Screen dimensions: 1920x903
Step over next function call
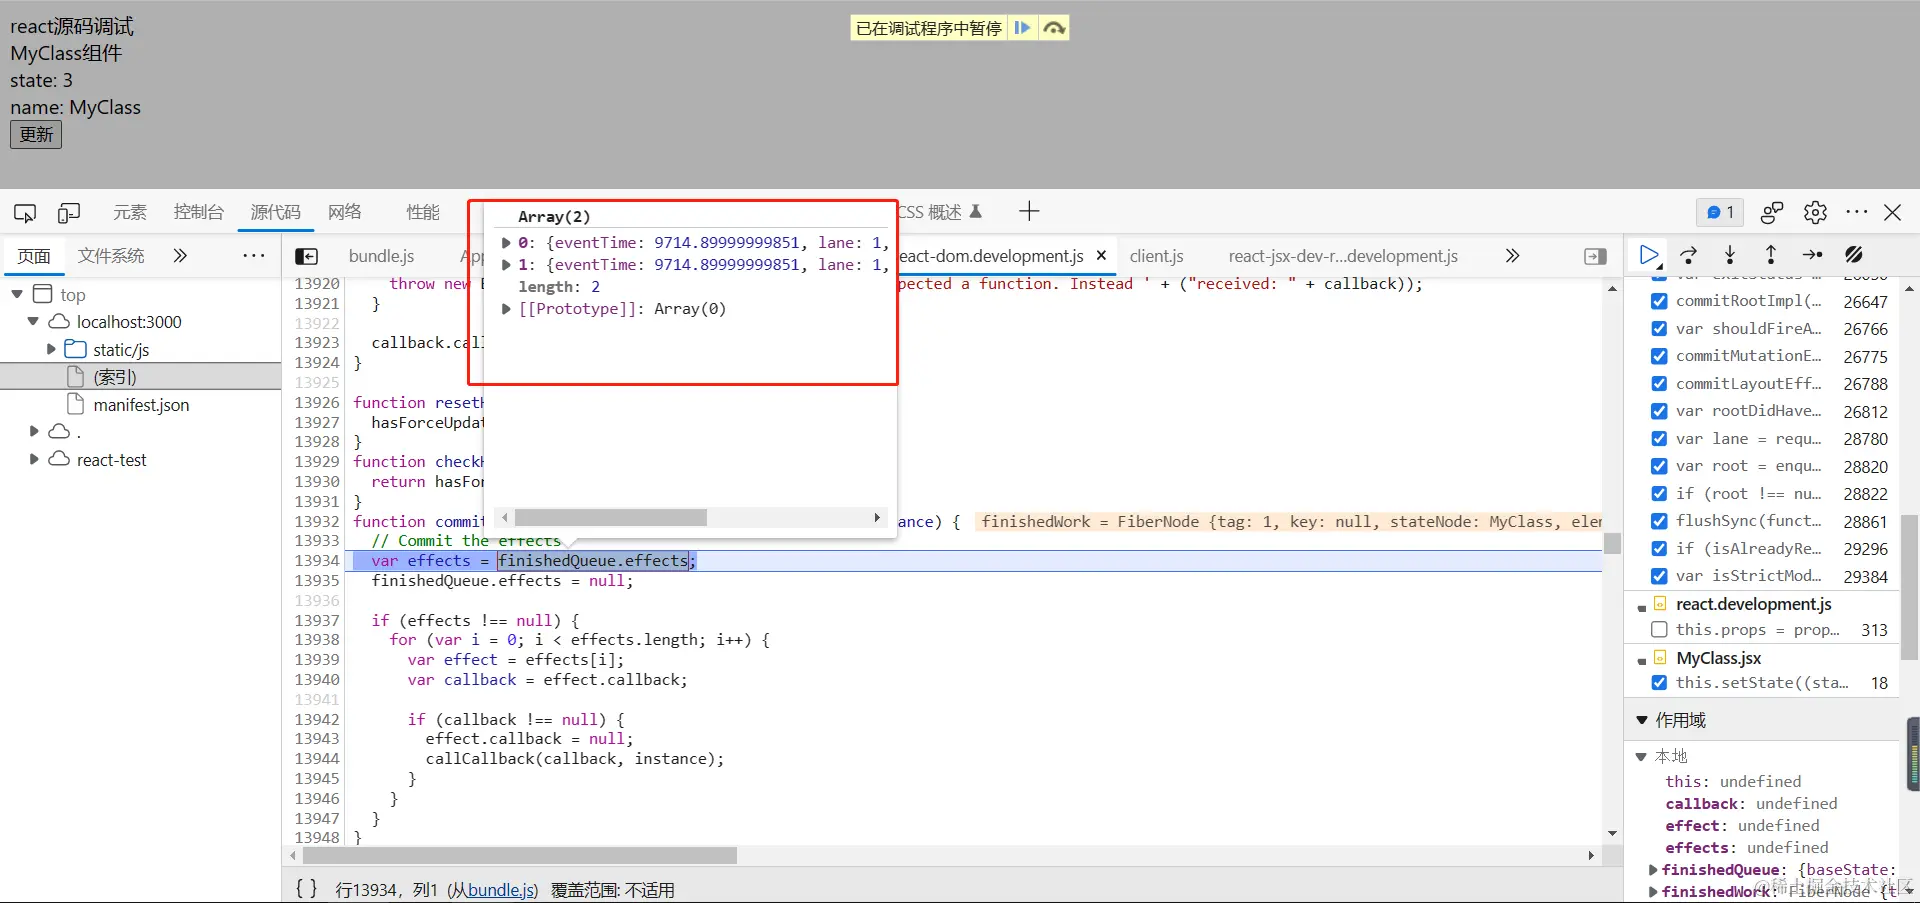pyautogui.click(x=1689, y=255)
